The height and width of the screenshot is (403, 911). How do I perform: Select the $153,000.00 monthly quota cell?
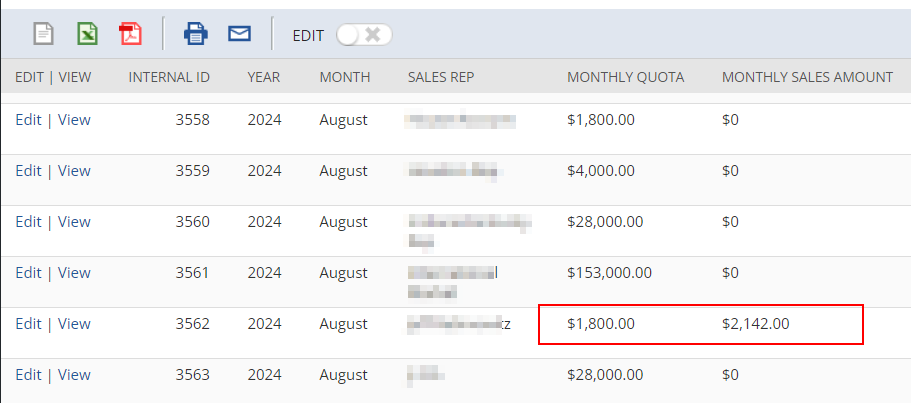(609, 273)
